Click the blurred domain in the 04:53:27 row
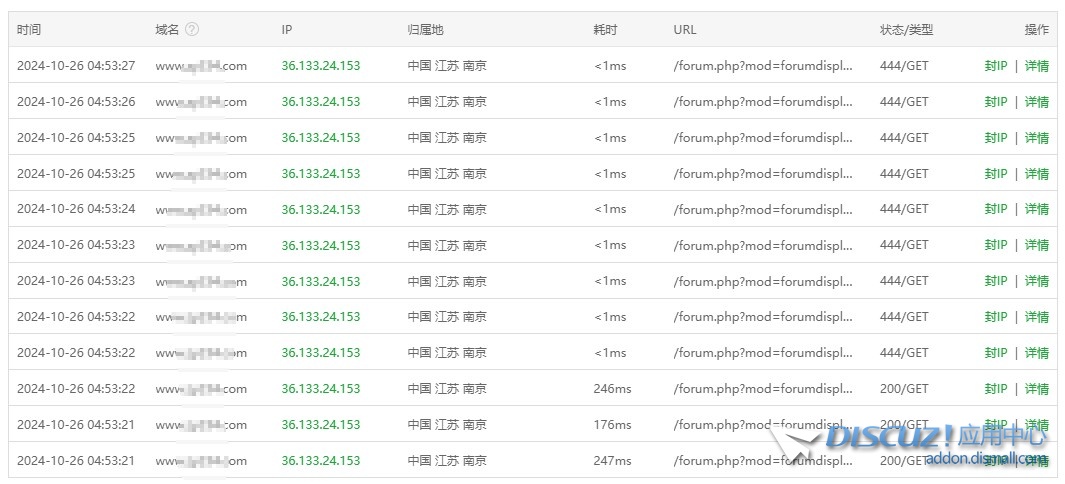 [201, 66]
